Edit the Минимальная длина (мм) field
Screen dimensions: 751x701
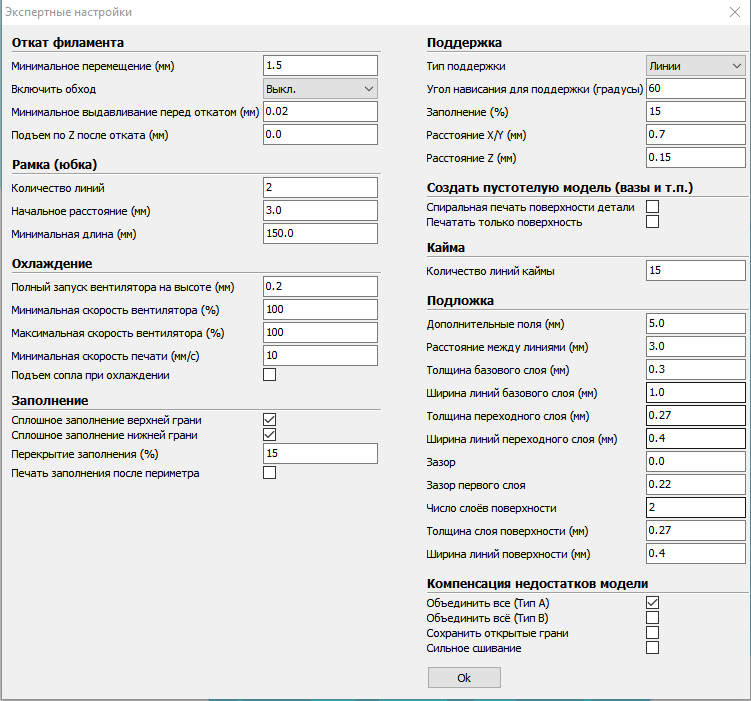320,233
